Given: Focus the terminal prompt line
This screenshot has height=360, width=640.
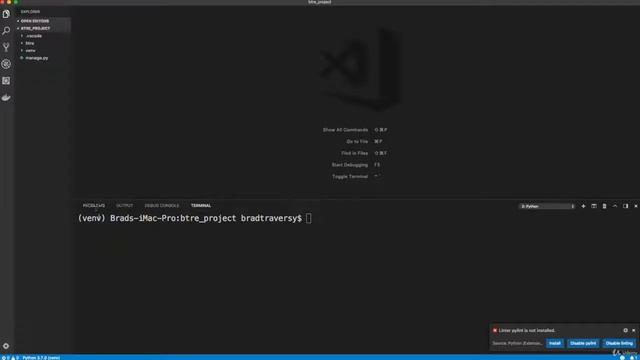Looking at the screenshot, I should tap(194, 218).
